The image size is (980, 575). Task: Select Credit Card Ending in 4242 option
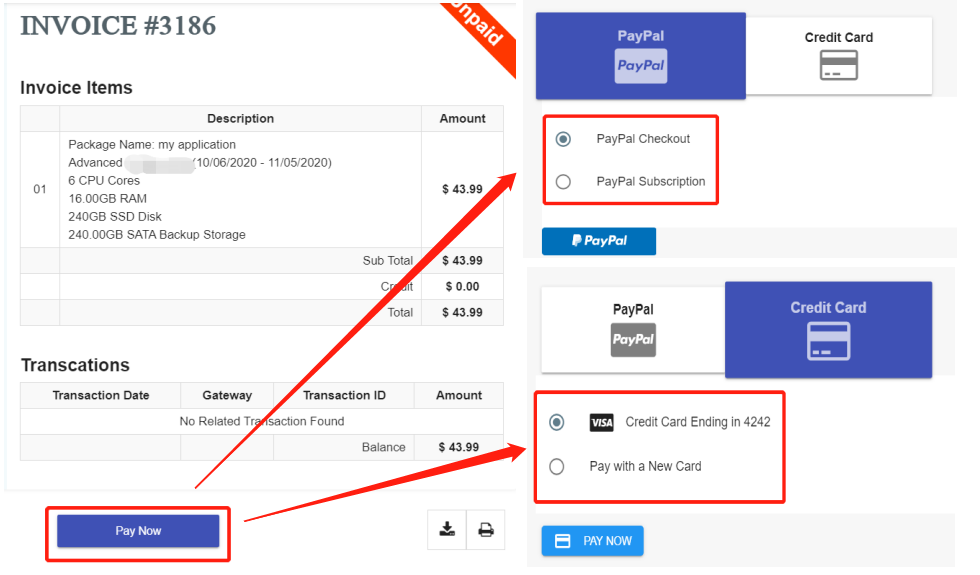point(557,422)
